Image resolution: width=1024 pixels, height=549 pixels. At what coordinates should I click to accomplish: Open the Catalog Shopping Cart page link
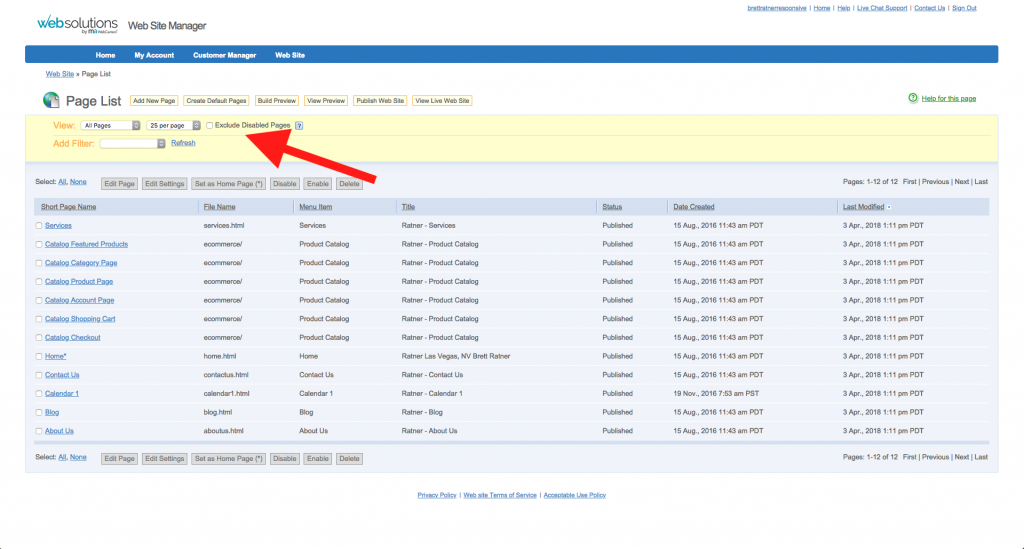click(80, 319)
